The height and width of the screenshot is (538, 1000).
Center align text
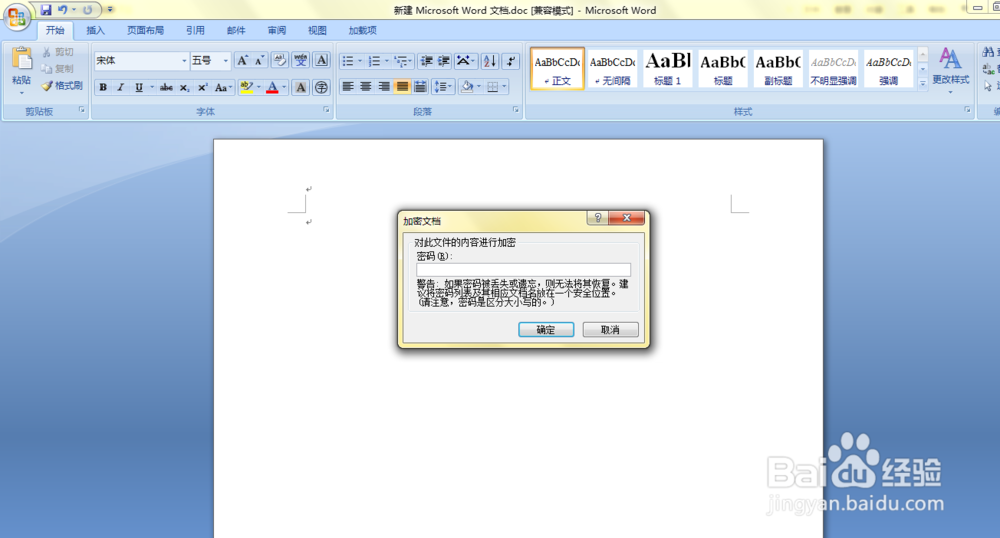pos(365,87)
